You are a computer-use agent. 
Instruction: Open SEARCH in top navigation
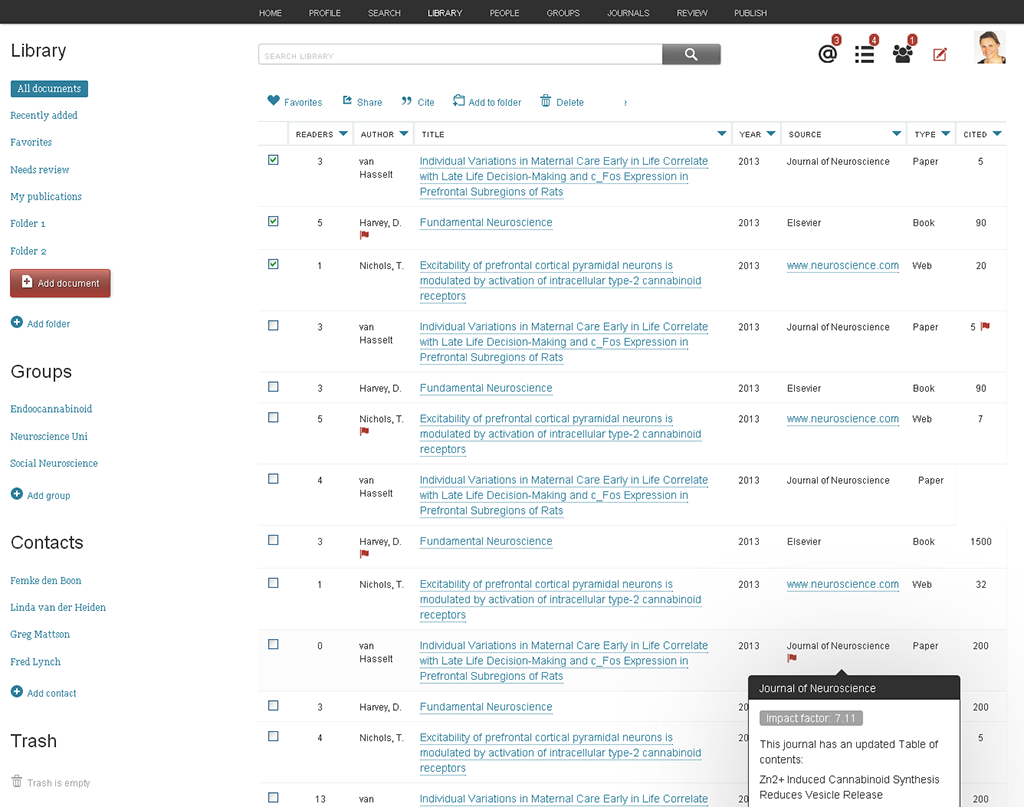click(x=384, y=13)
